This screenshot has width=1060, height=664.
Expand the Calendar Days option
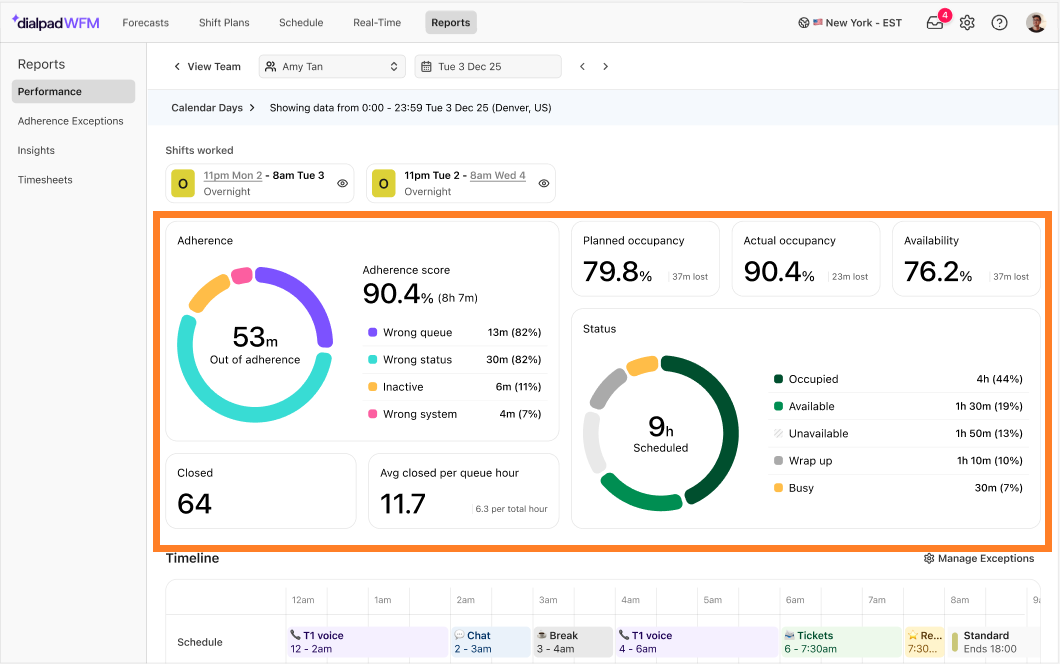(x=213, y=108)
